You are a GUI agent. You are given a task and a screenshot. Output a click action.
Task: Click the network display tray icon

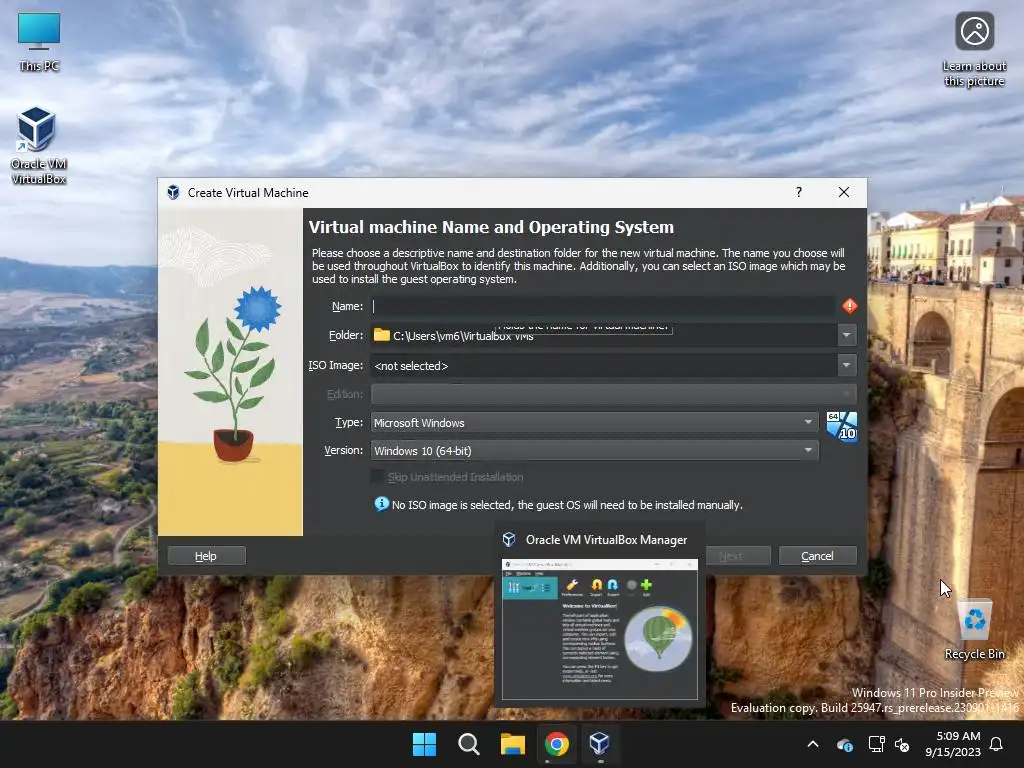click(876, 744)
